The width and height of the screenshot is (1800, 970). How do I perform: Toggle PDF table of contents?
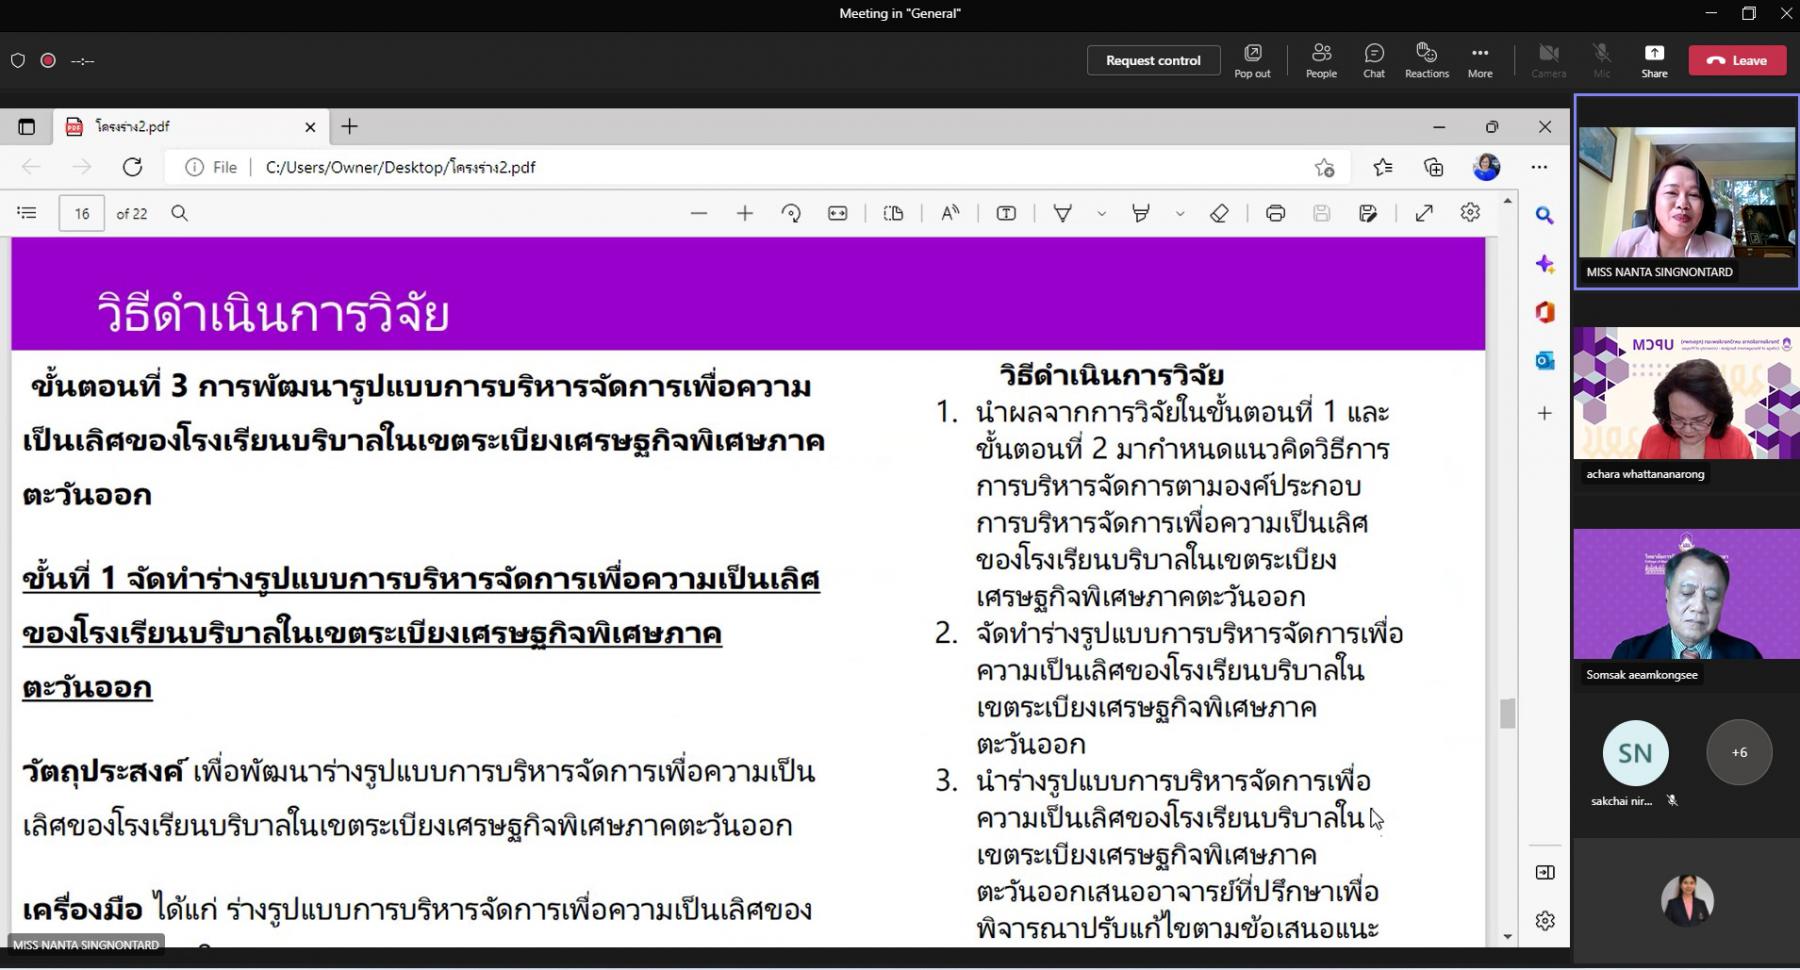point(27,213)
